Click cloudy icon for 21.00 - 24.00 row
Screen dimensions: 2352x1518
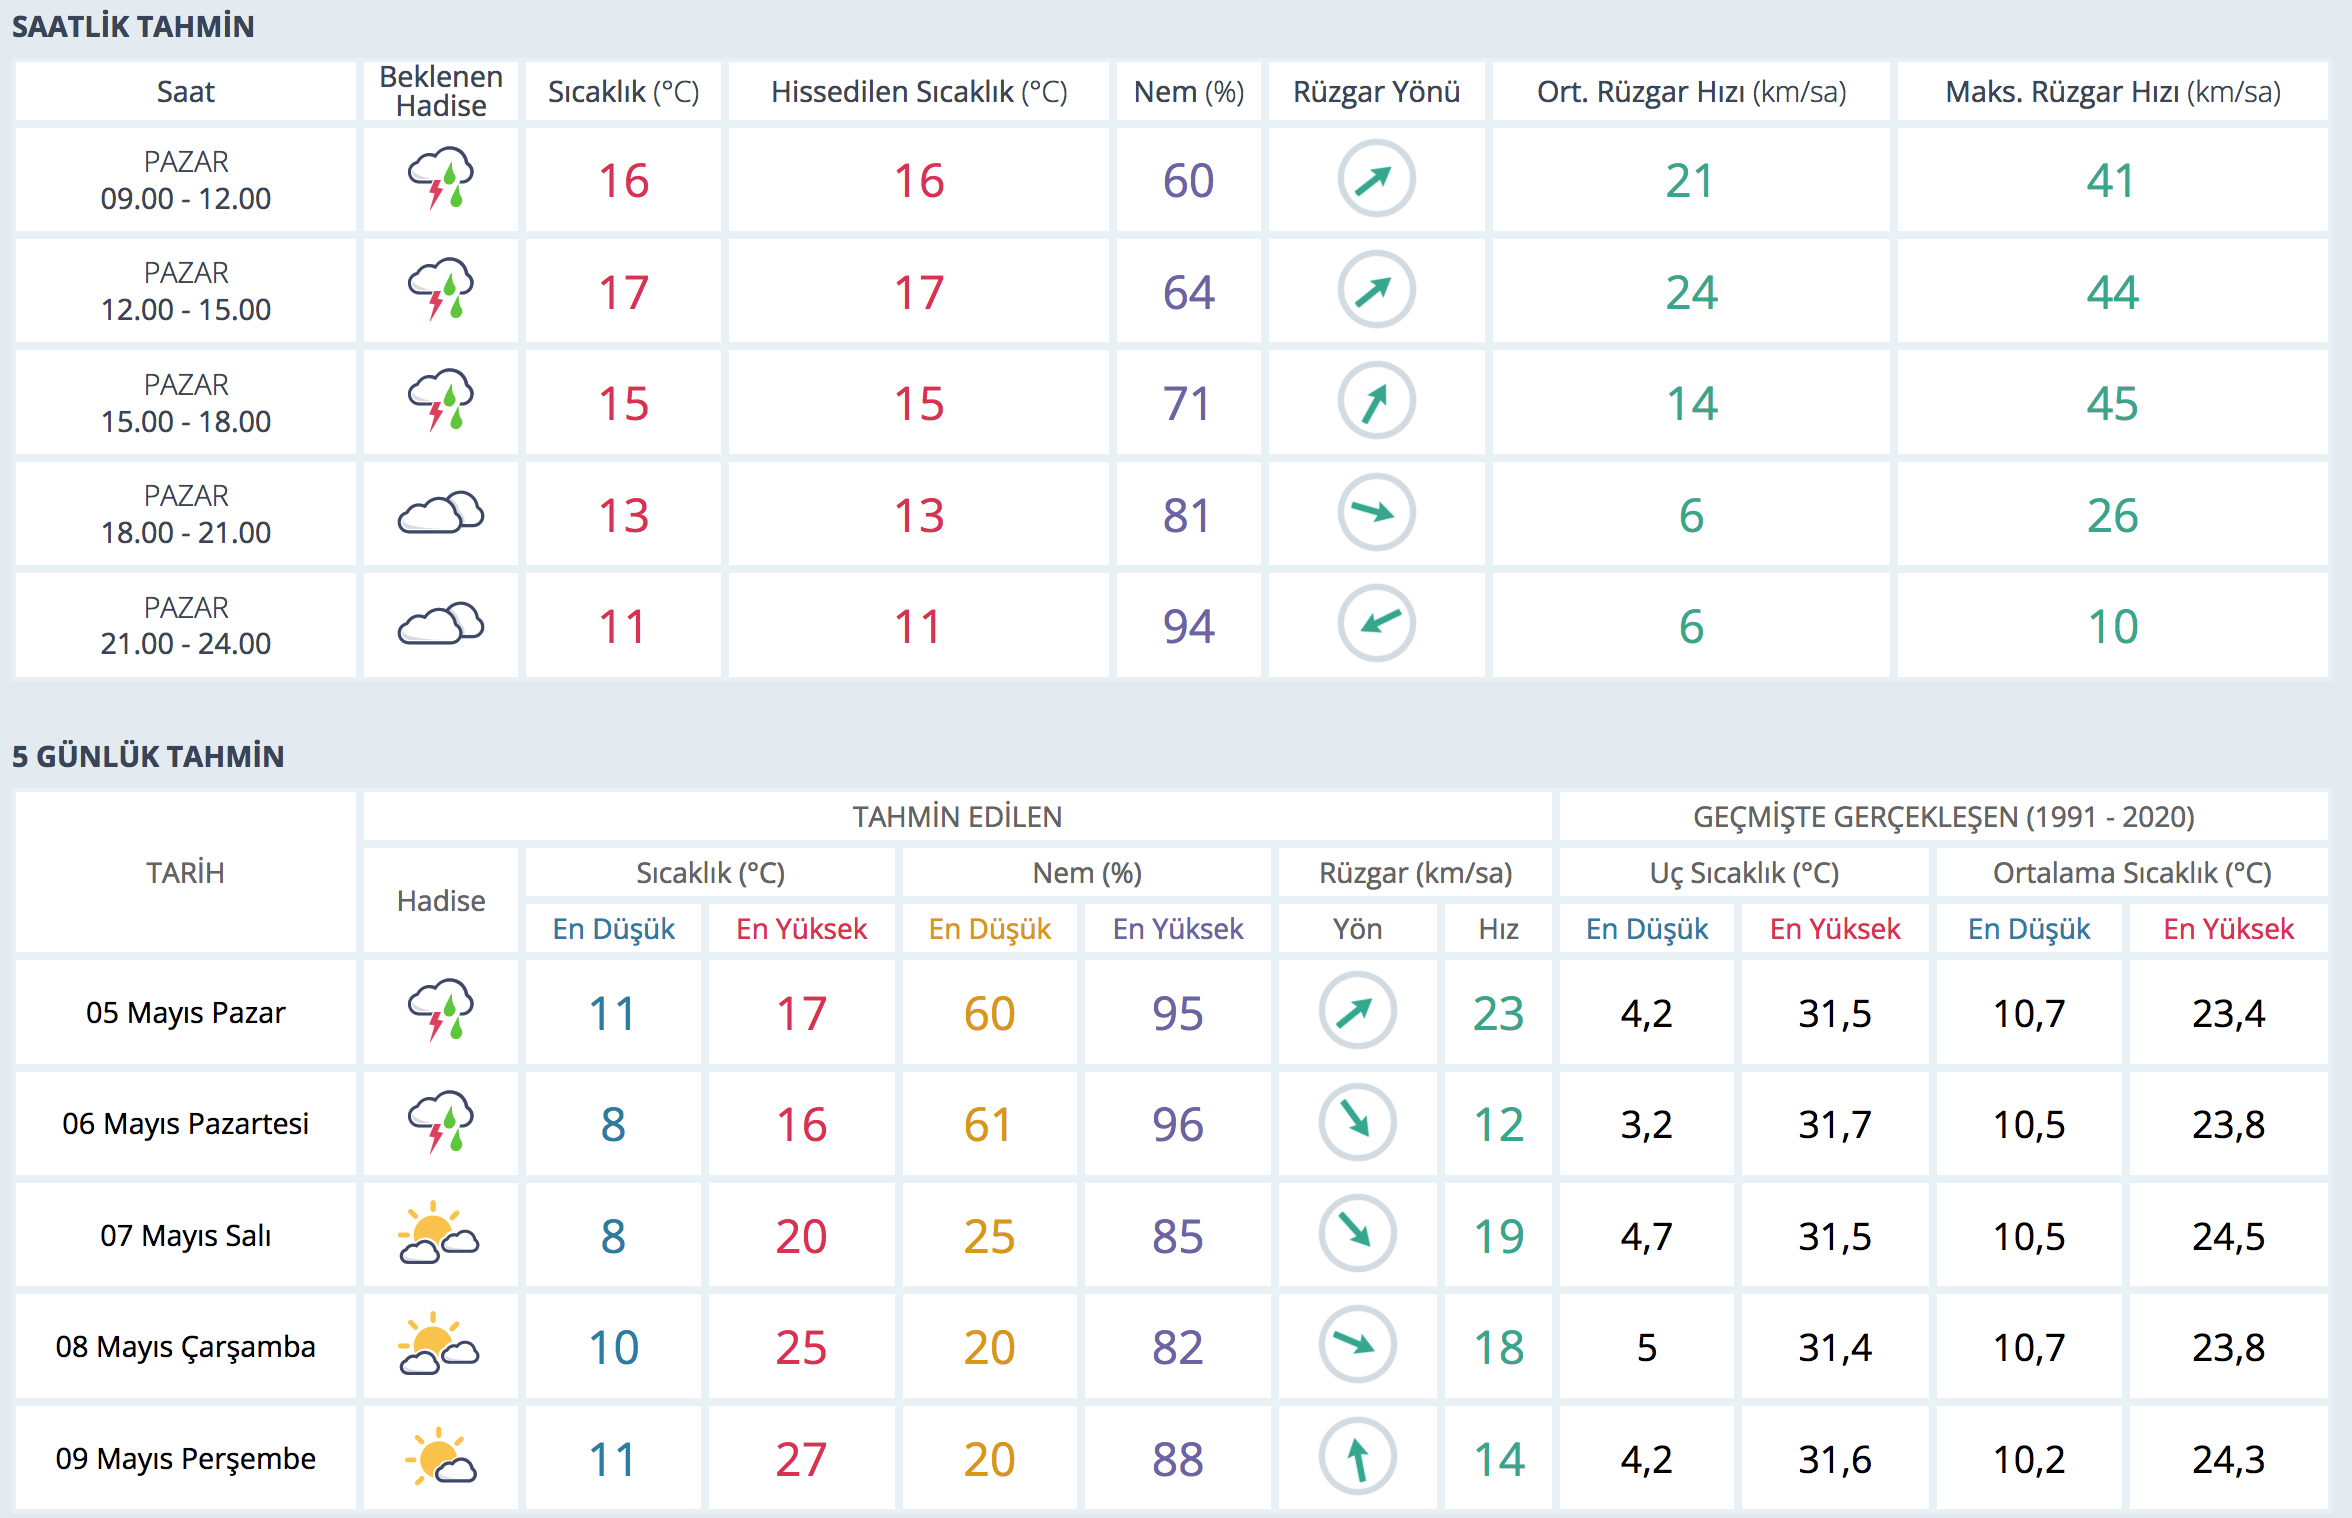441,625
